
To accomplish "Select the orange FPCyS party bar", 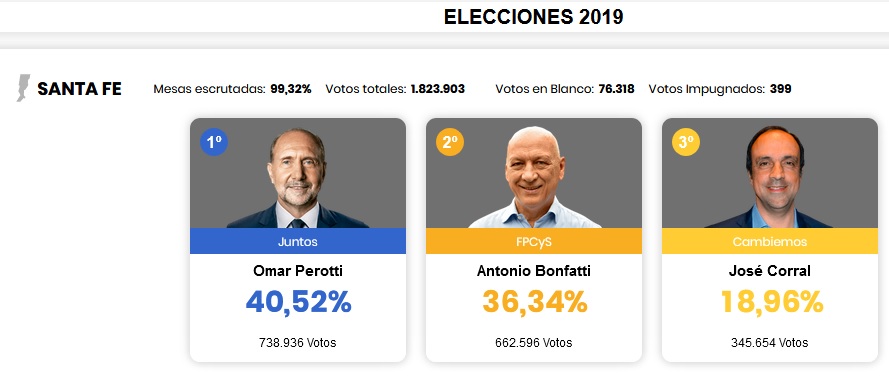I will point(534,241).
